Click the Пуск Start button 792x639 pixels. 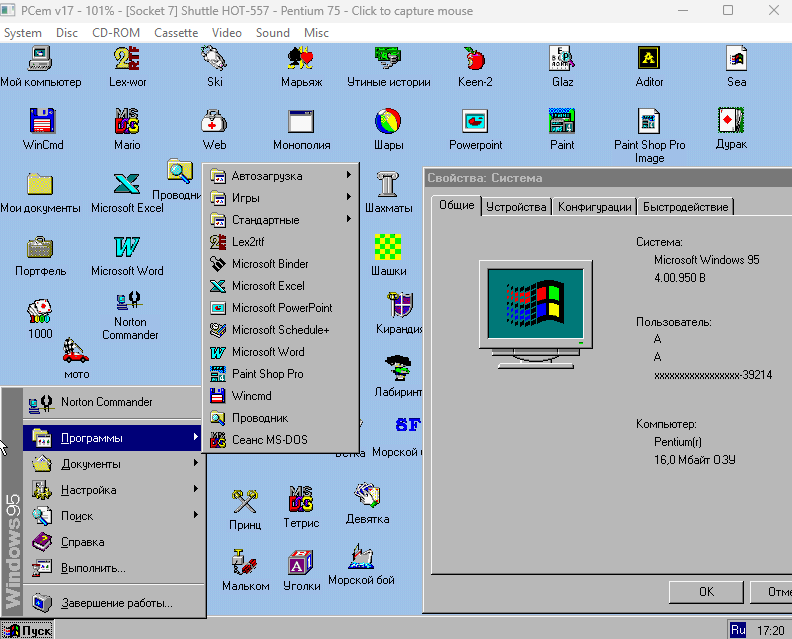[28, 630]
